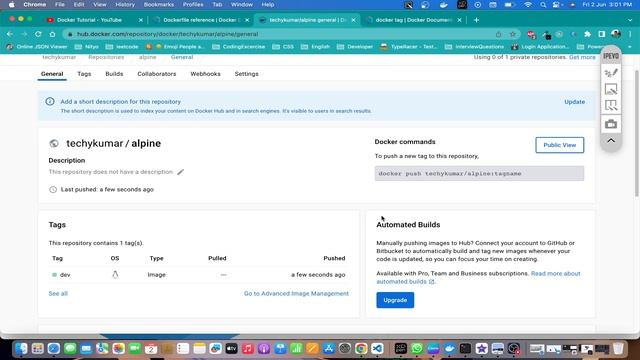This screenshot has height=360, width=640.
Task: Open the Online JSON Viewer bookmark
Action: 37,47
